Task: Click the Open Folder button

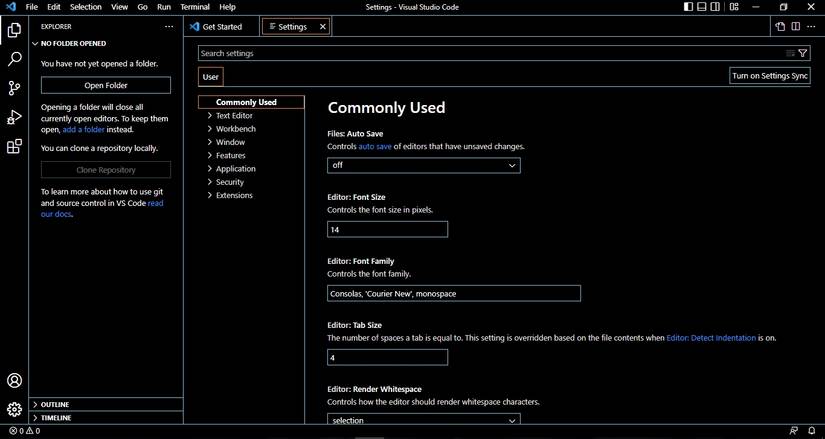Action: (105, 86)
